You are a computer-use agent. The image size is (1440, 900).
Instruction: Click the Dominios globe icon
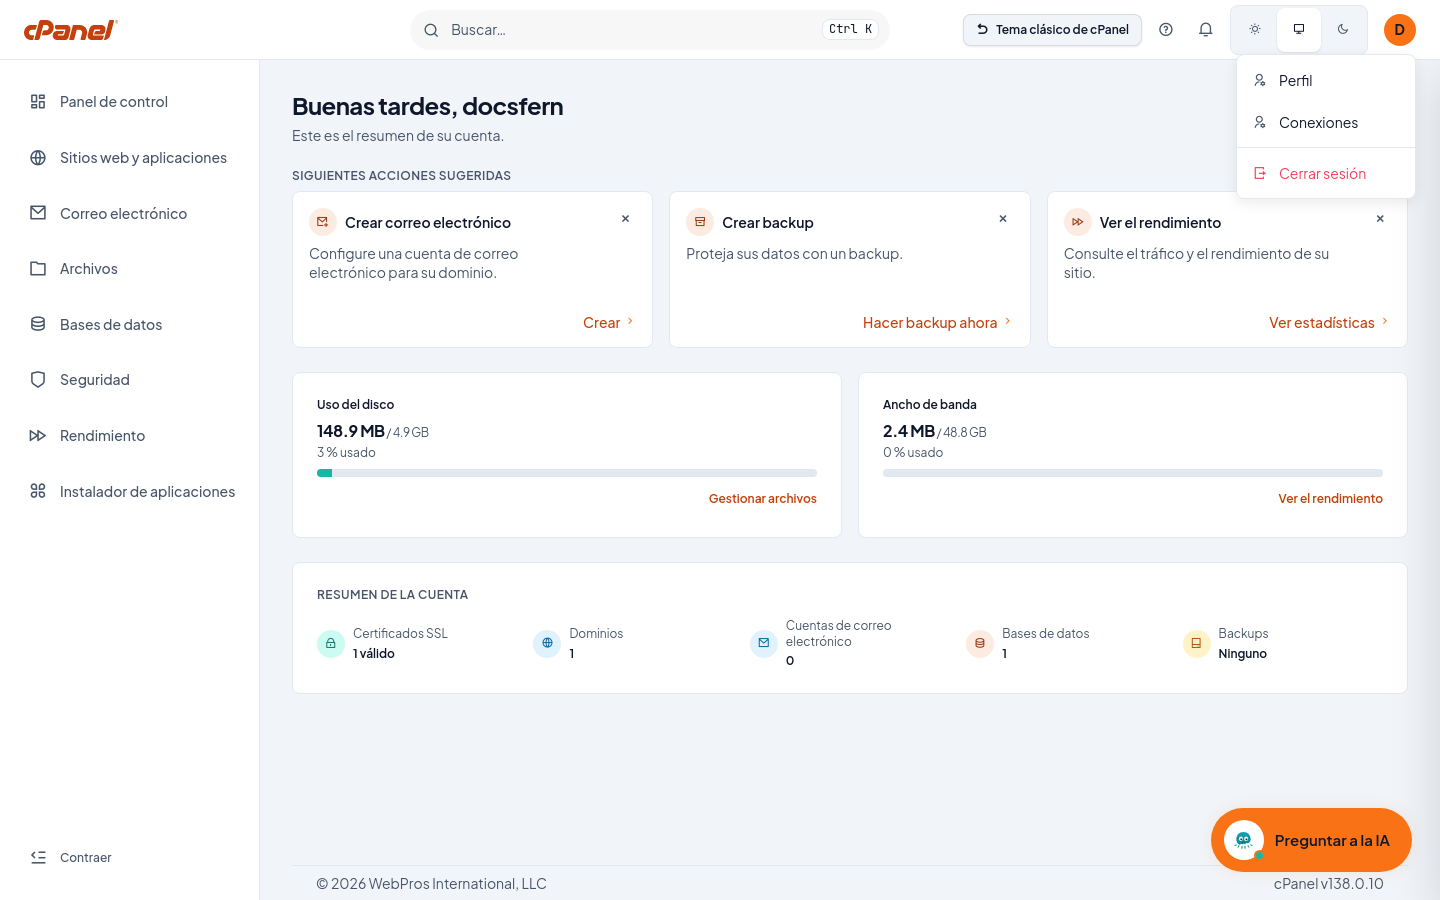point(547,644)
